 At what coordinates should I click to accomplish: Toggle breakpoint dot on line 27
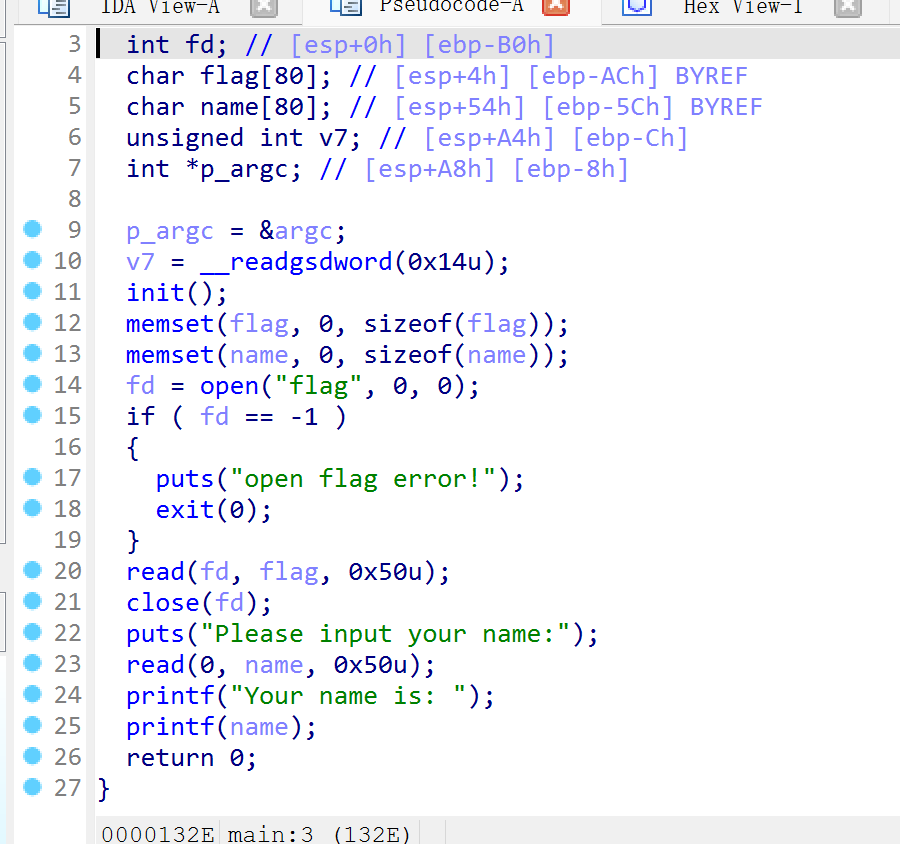pos(34,788)
